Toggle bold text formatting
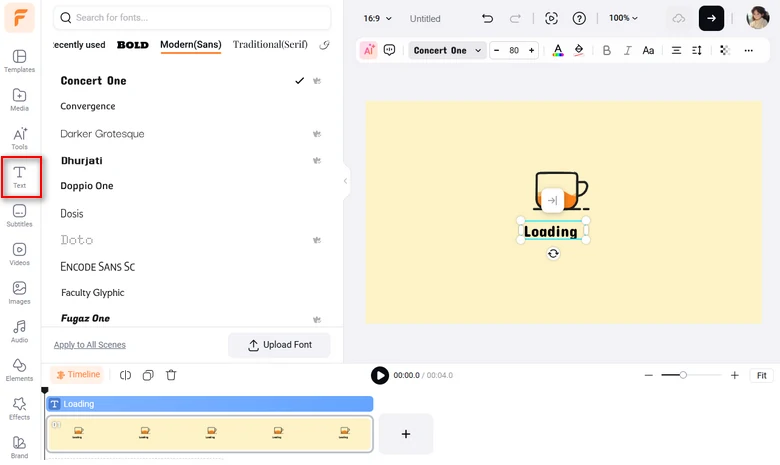This screenshot has width=780, height=465. pyautogui.click(x=606, y=50)
